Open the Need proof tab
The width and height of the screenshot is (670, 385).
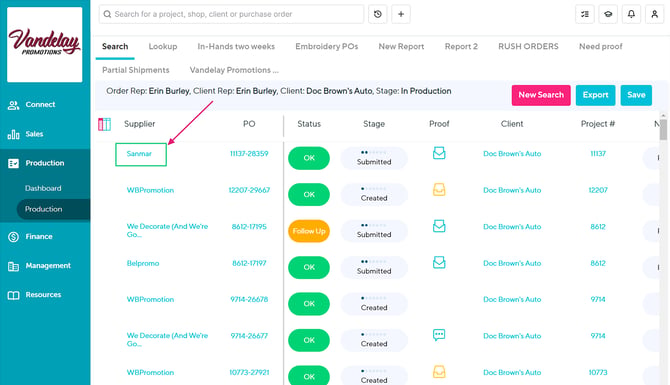[600, 47]
